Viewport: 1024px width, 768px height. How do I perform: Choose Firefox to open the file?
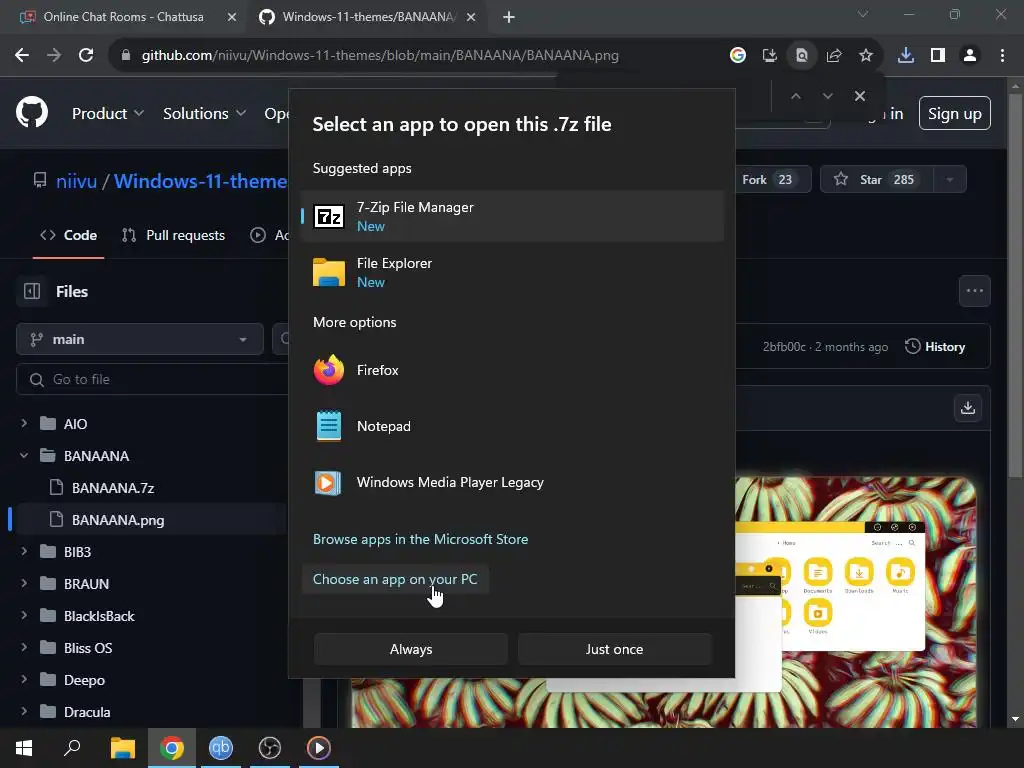point(512,370)
